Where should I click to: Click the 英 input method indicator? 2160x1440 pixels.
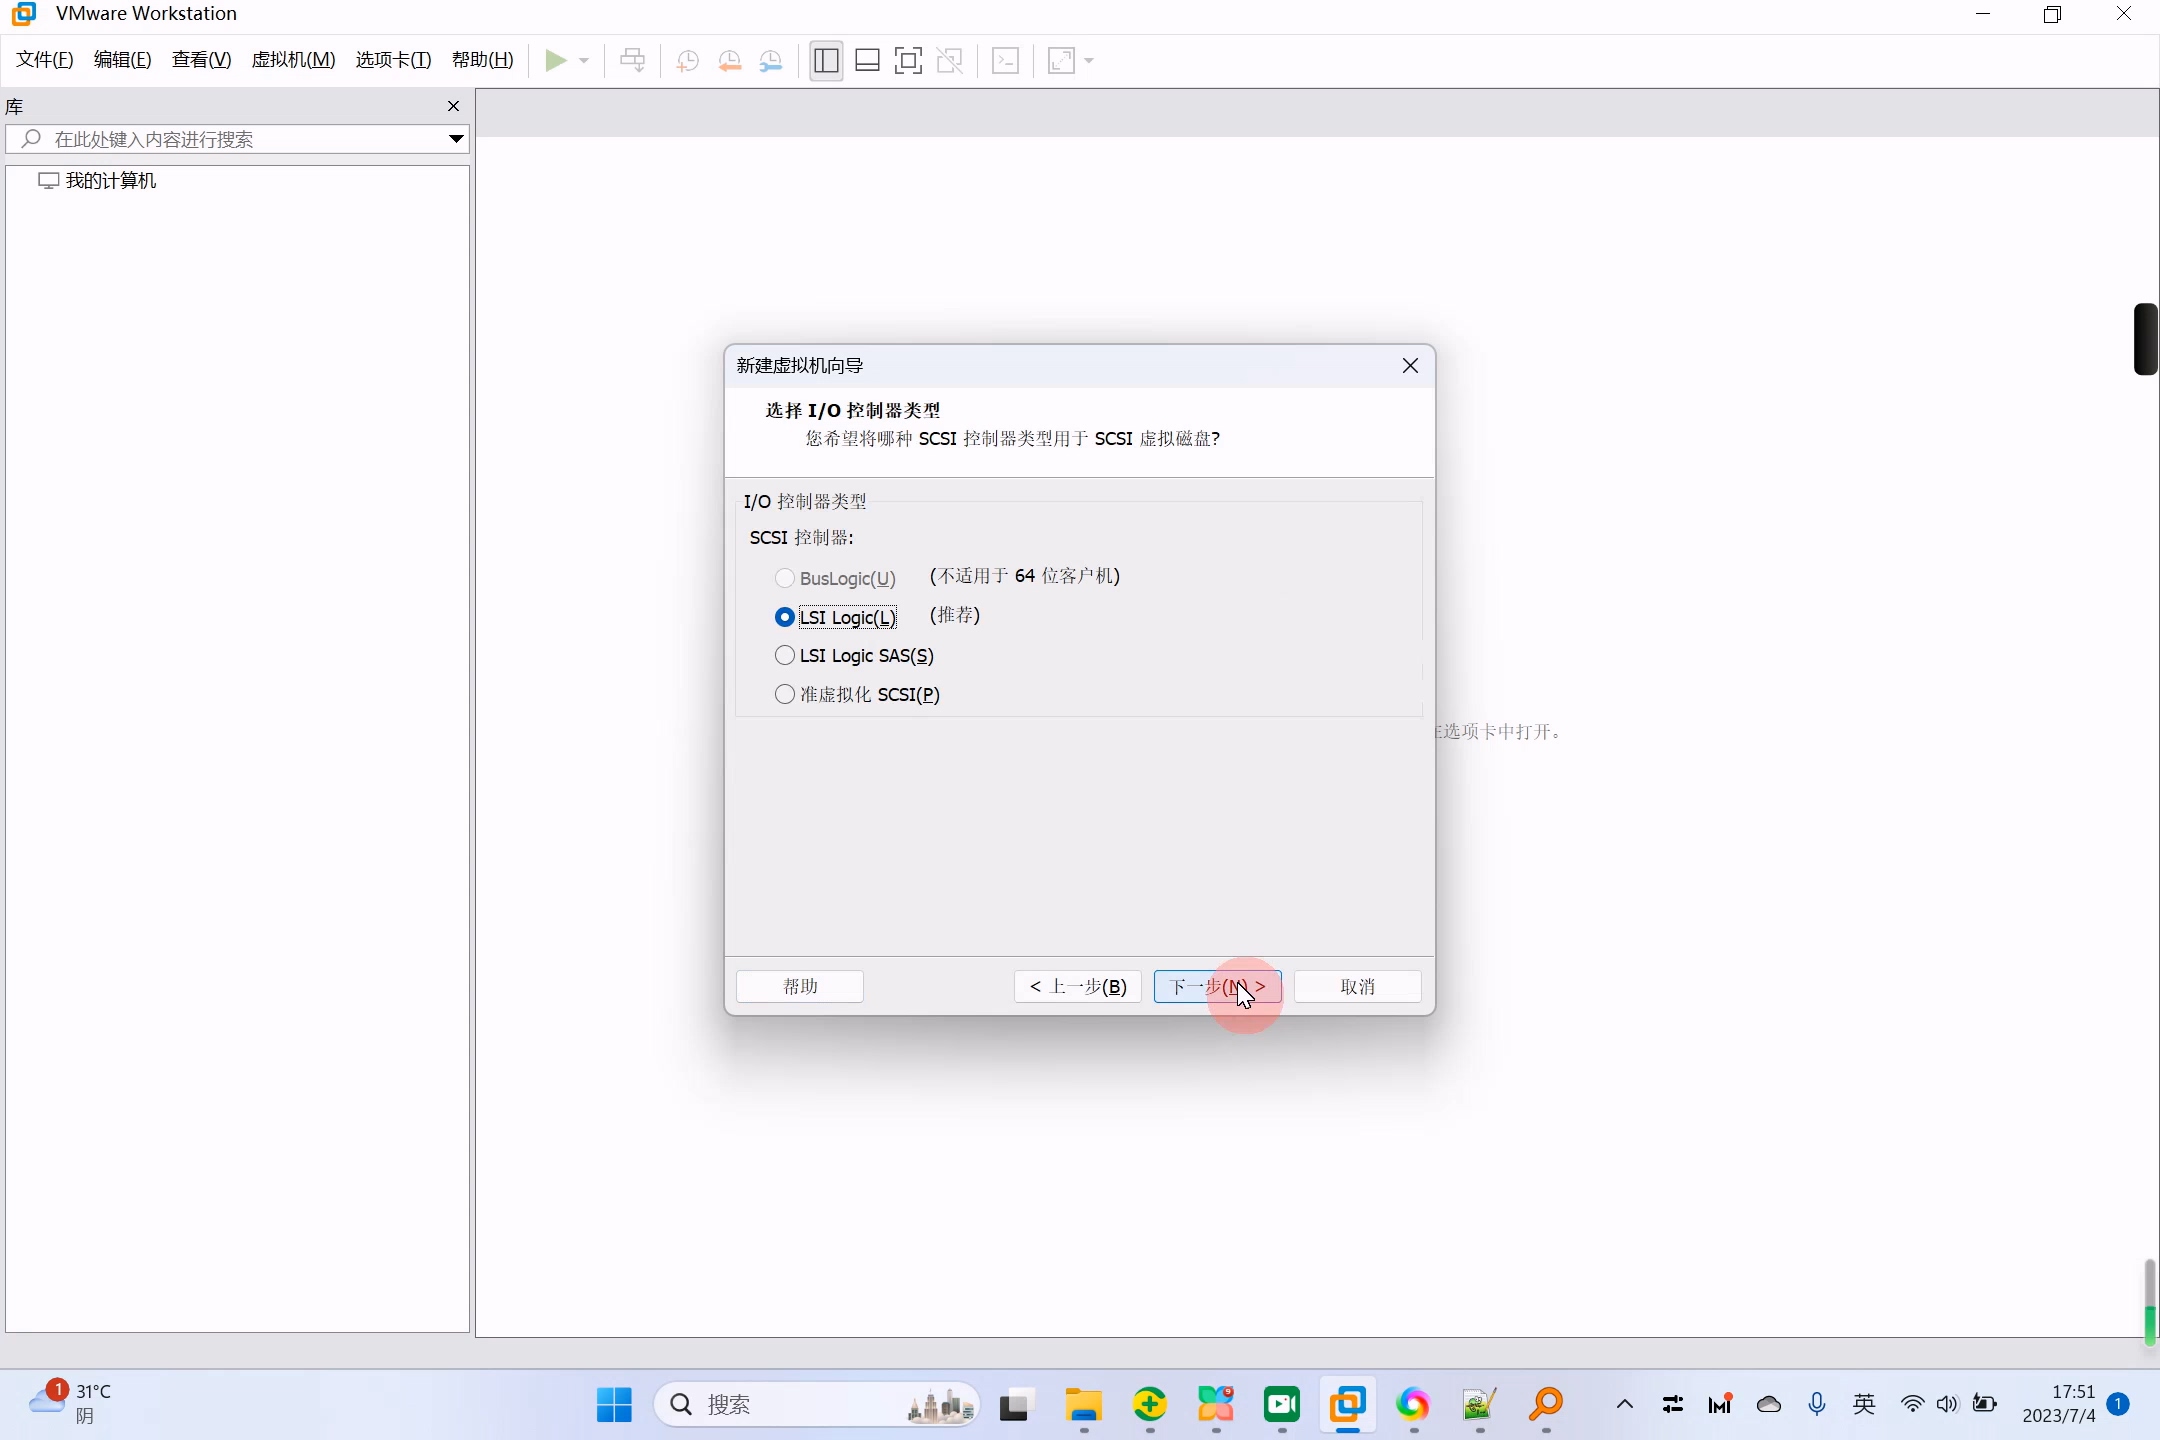(x=1864, y=1405)
